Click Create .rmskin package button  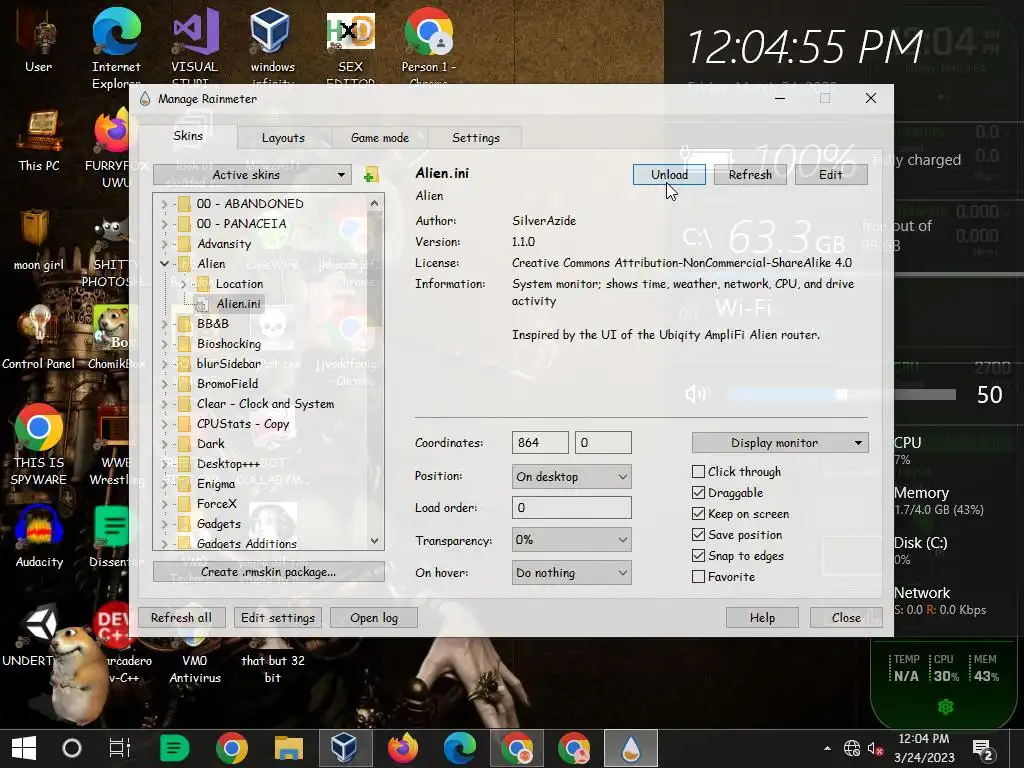(x=268, y=571)
